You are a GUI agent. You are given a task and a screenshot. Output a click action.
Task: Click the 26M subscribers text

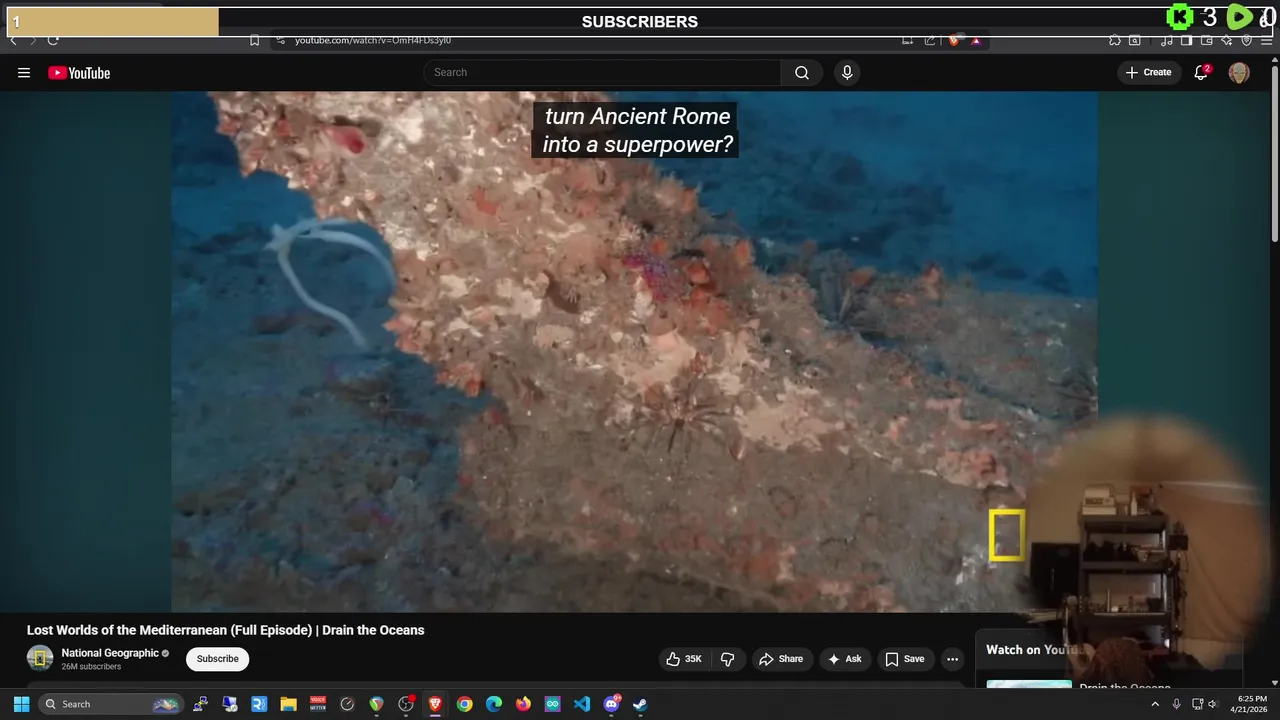[x=91, y=667]
